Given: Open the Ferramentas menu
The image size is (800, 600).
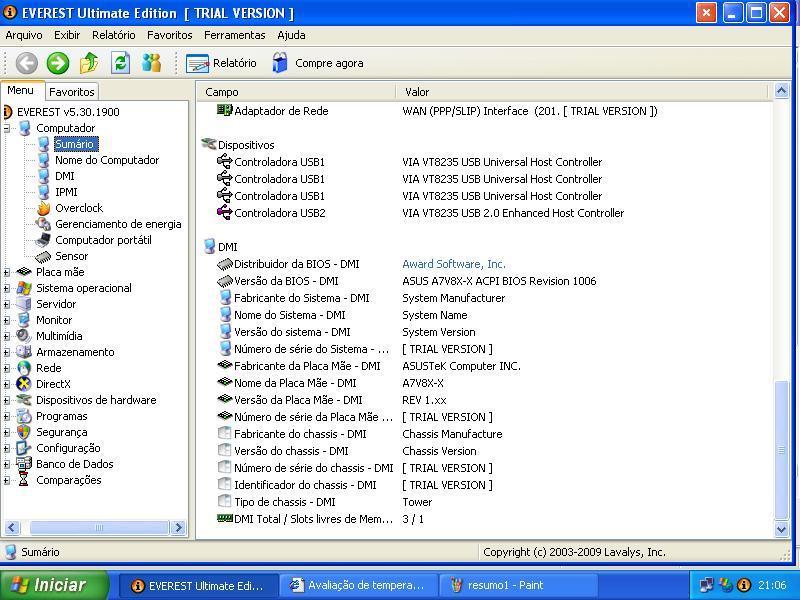Looking at the screenshot, I should click(x=234, y=35).
